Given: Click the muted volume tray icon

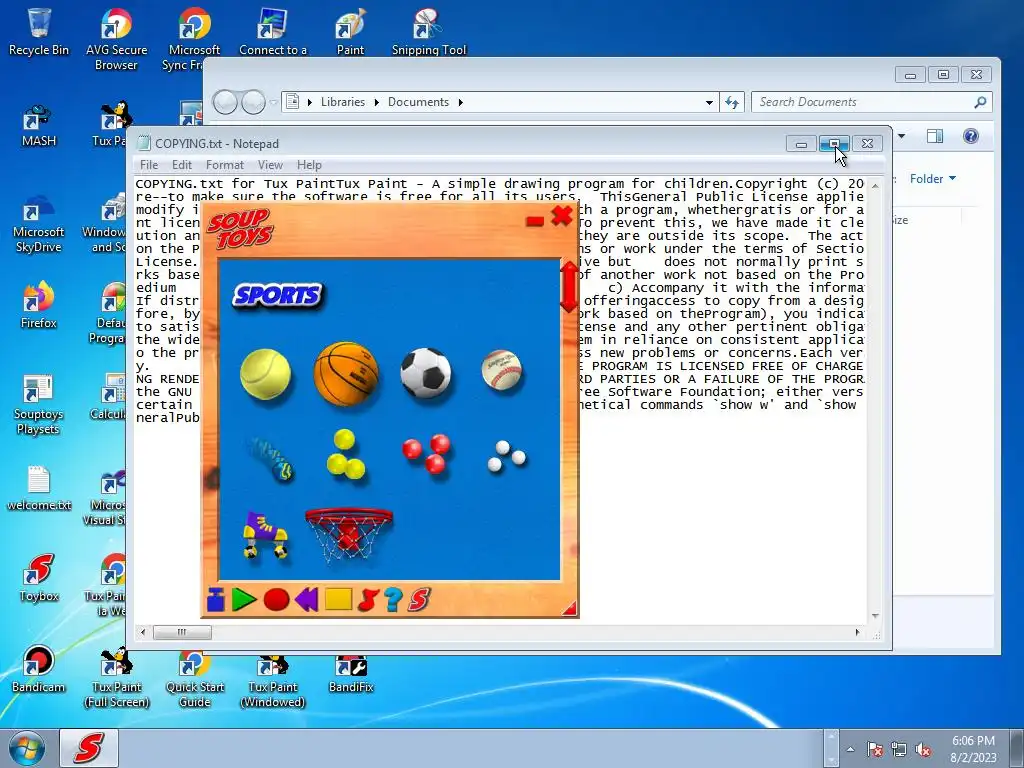Looking at the screenshot, I should 923,750.
